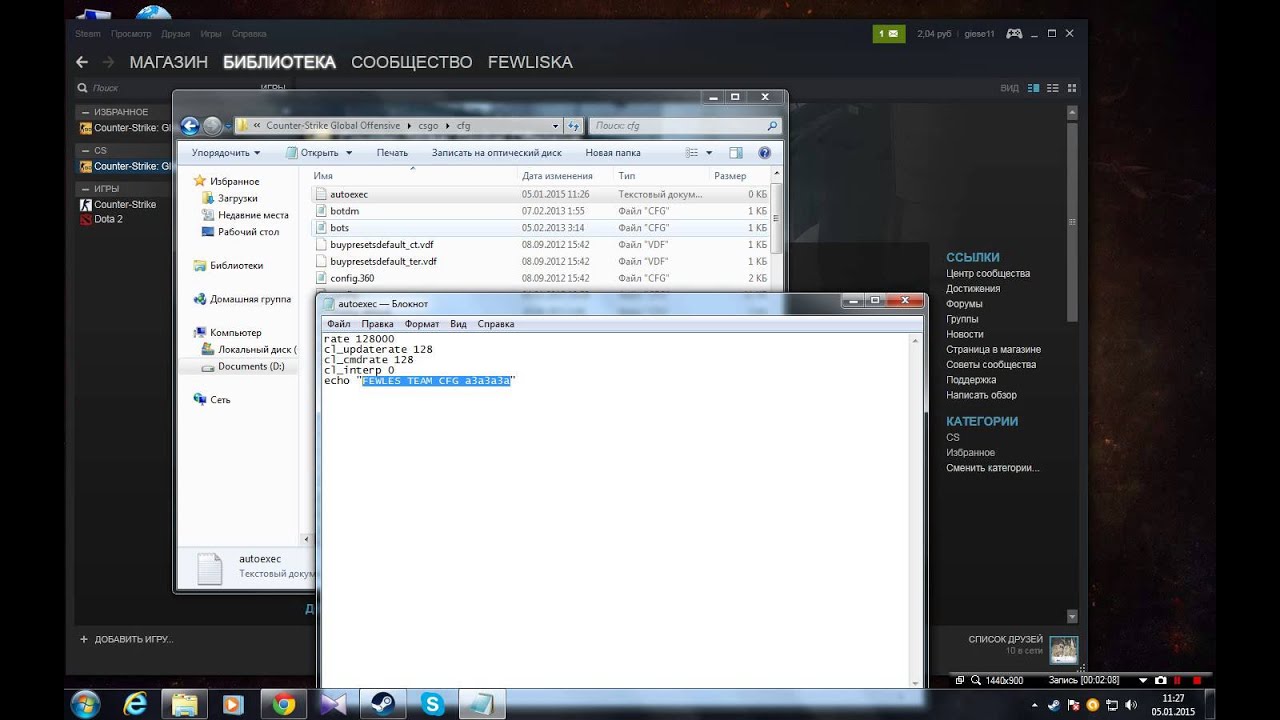
Task: Open the Windows Start menu
Action: [x=85, y=704]
